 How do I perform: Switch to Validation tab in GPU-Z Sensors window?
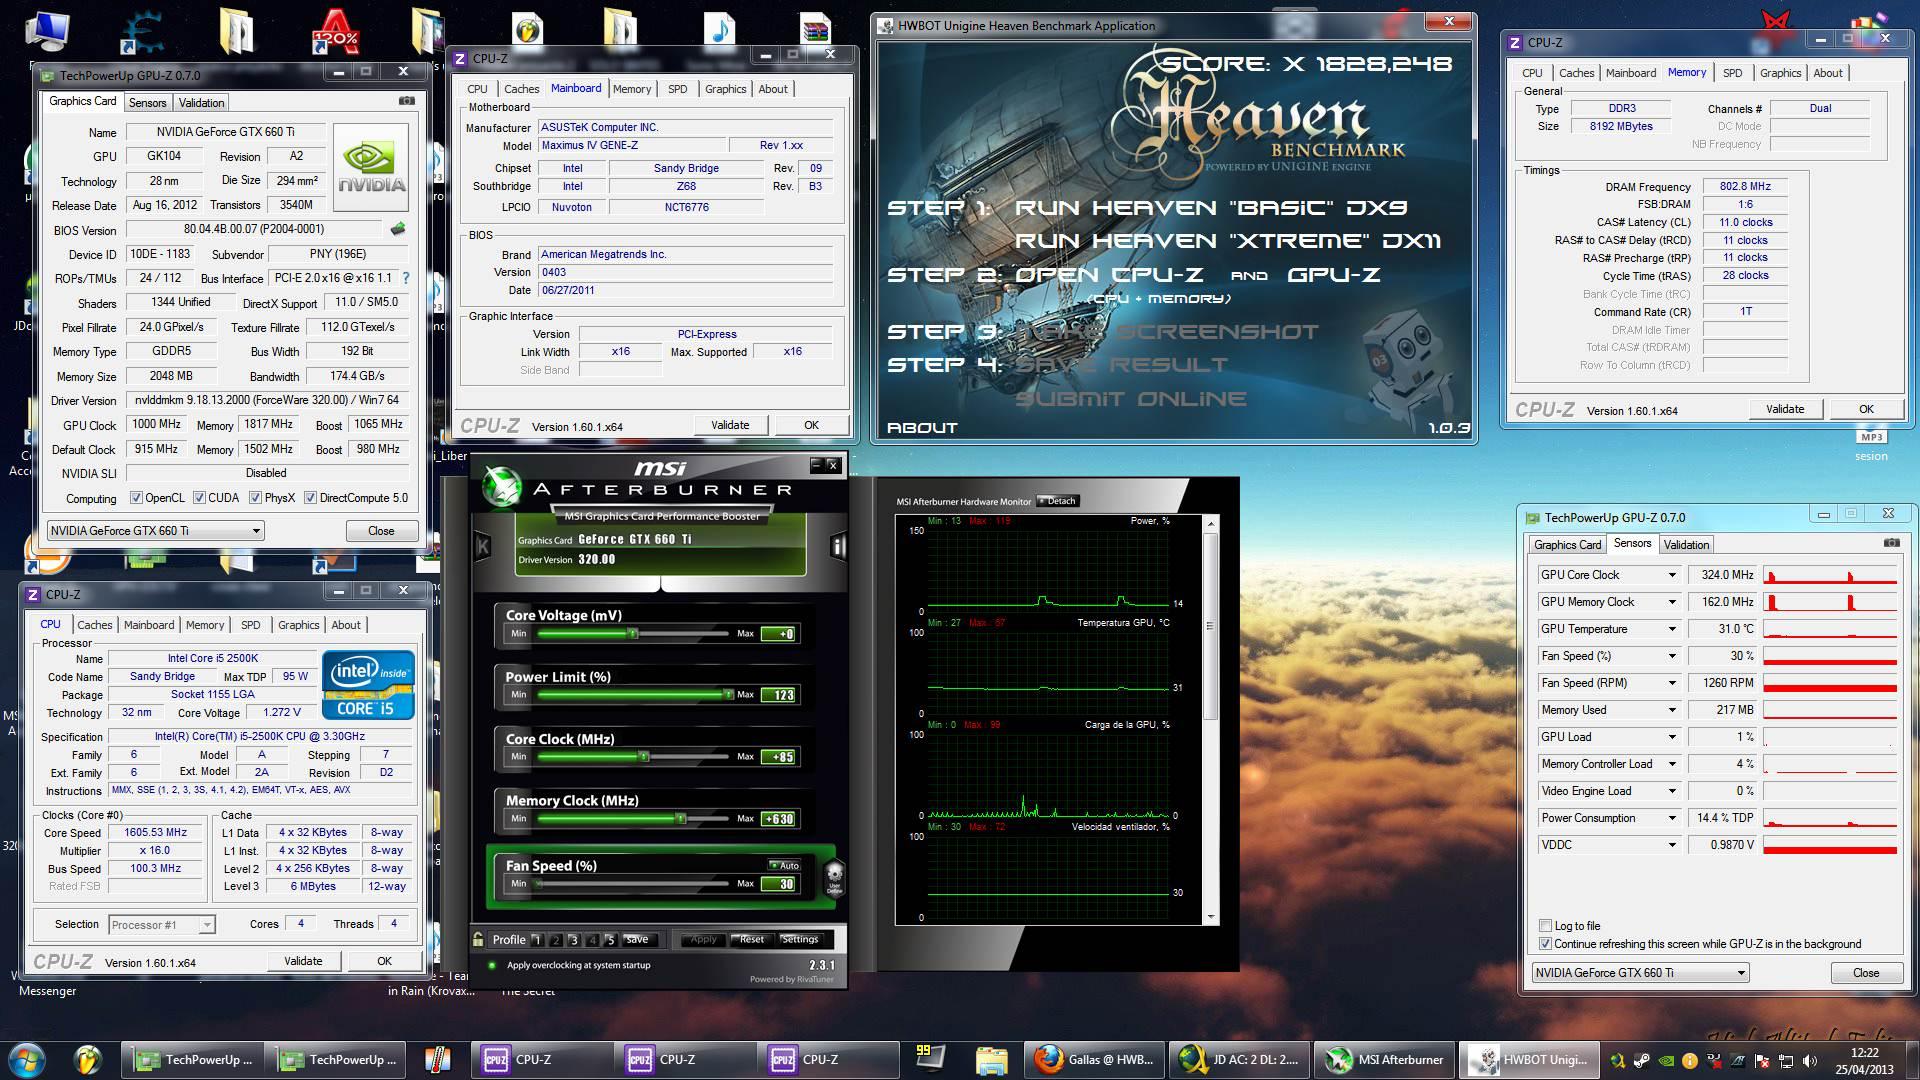1686,545
